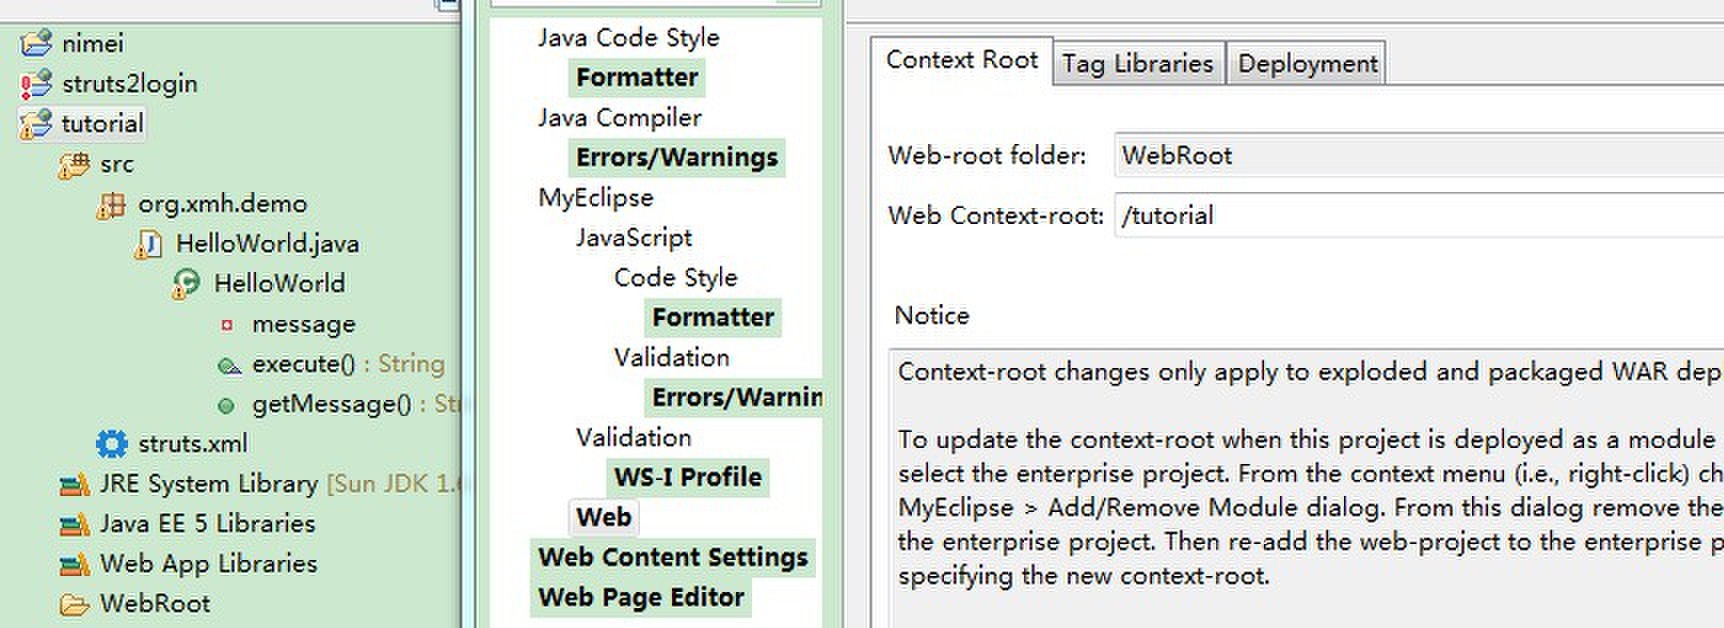
Task: Select Java Compiler preference category
Action: pos(619,118)
